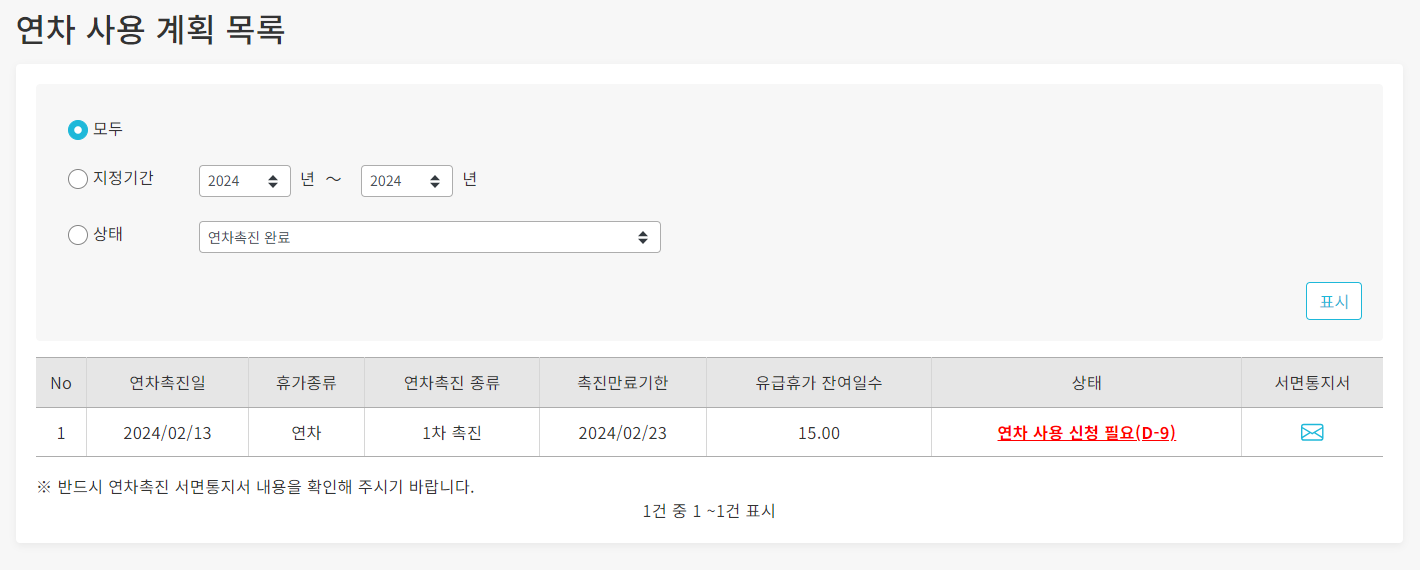Open the start year dropdown
Screen dimensions: 1420x570
245,181
